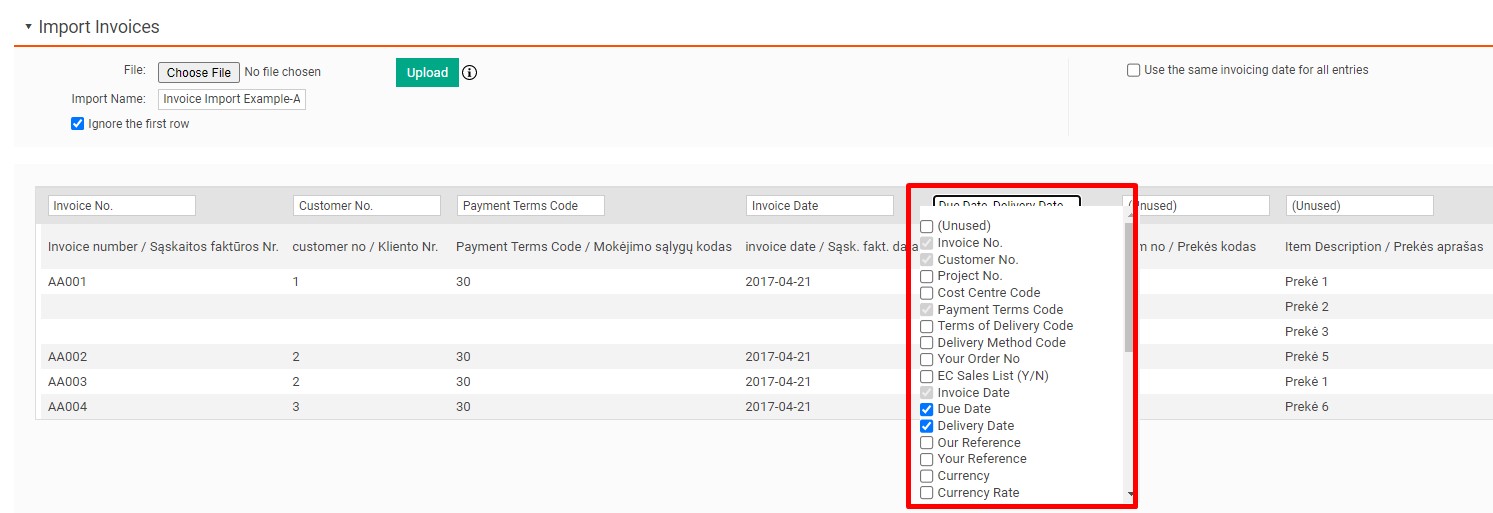This screenshot has height=513, width=1493.
Task: Click the Choose File button
Action: click(199, 73)
